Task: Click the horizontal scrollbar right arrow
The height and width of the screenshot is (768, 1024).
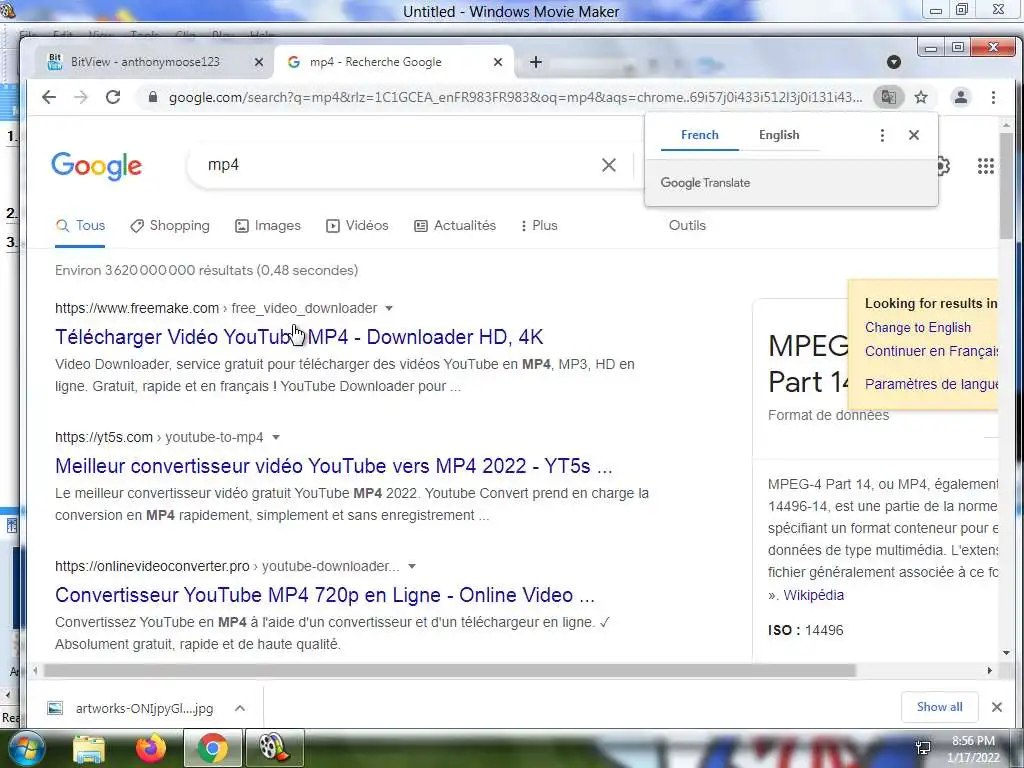Action: [x=989, y=671]
